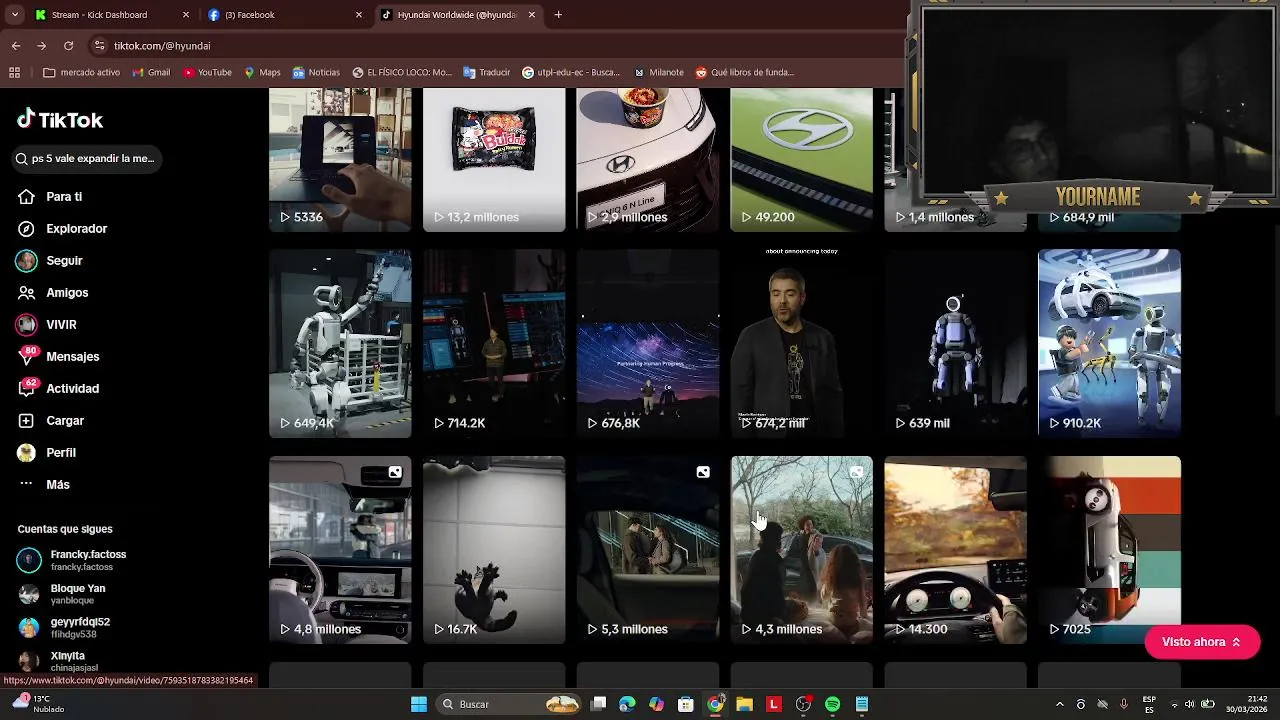The height and width of the screenshot is (720, 1280).
Task: Open mercado activo bookmark folder
Action: pyautogui.click(x=82, y=72)
